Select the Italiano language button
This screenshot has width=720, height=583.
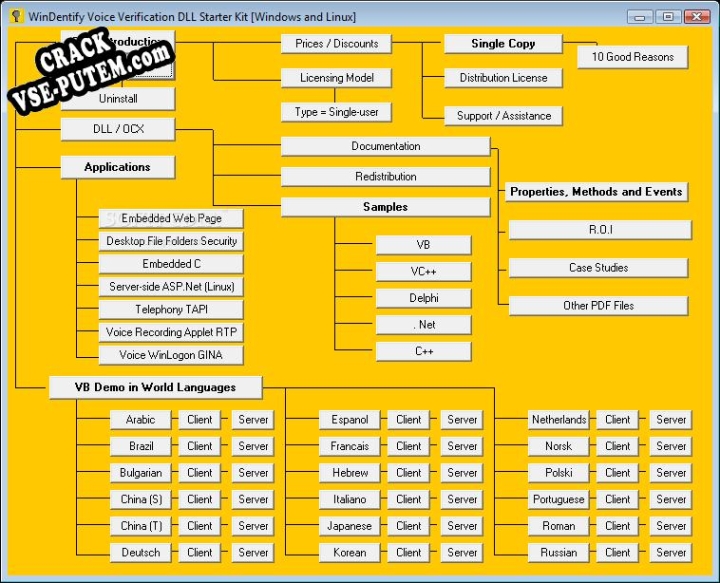(x=349, y=500)
